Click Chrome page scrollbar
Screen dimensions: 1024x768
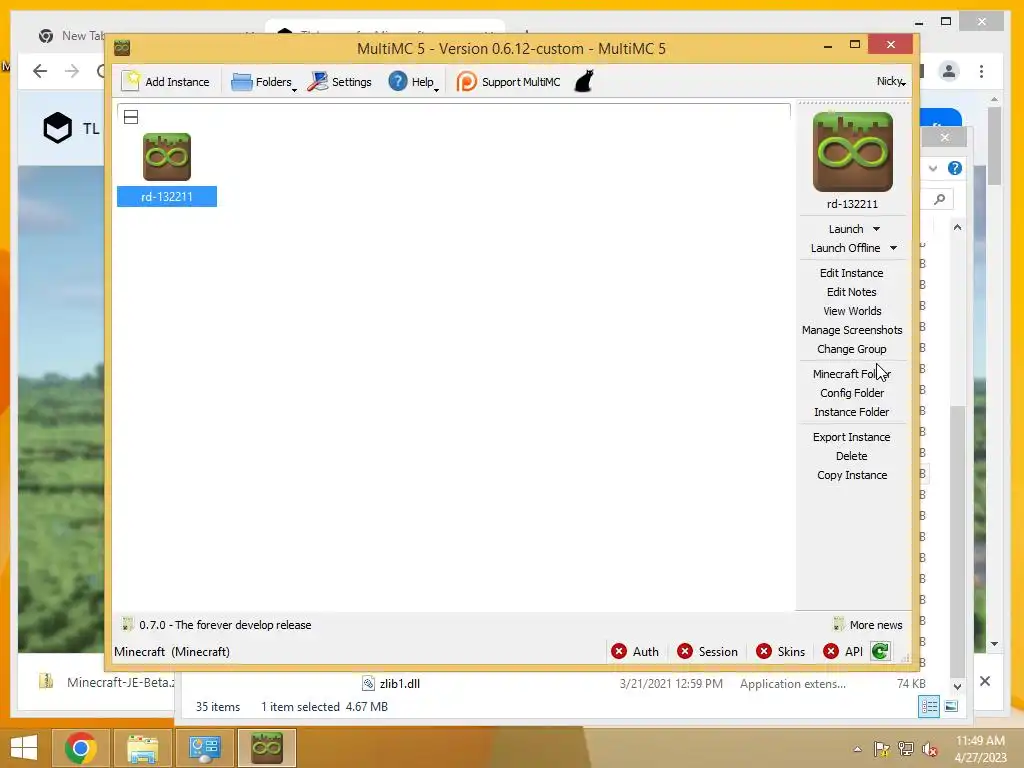(x=994, y=146)
